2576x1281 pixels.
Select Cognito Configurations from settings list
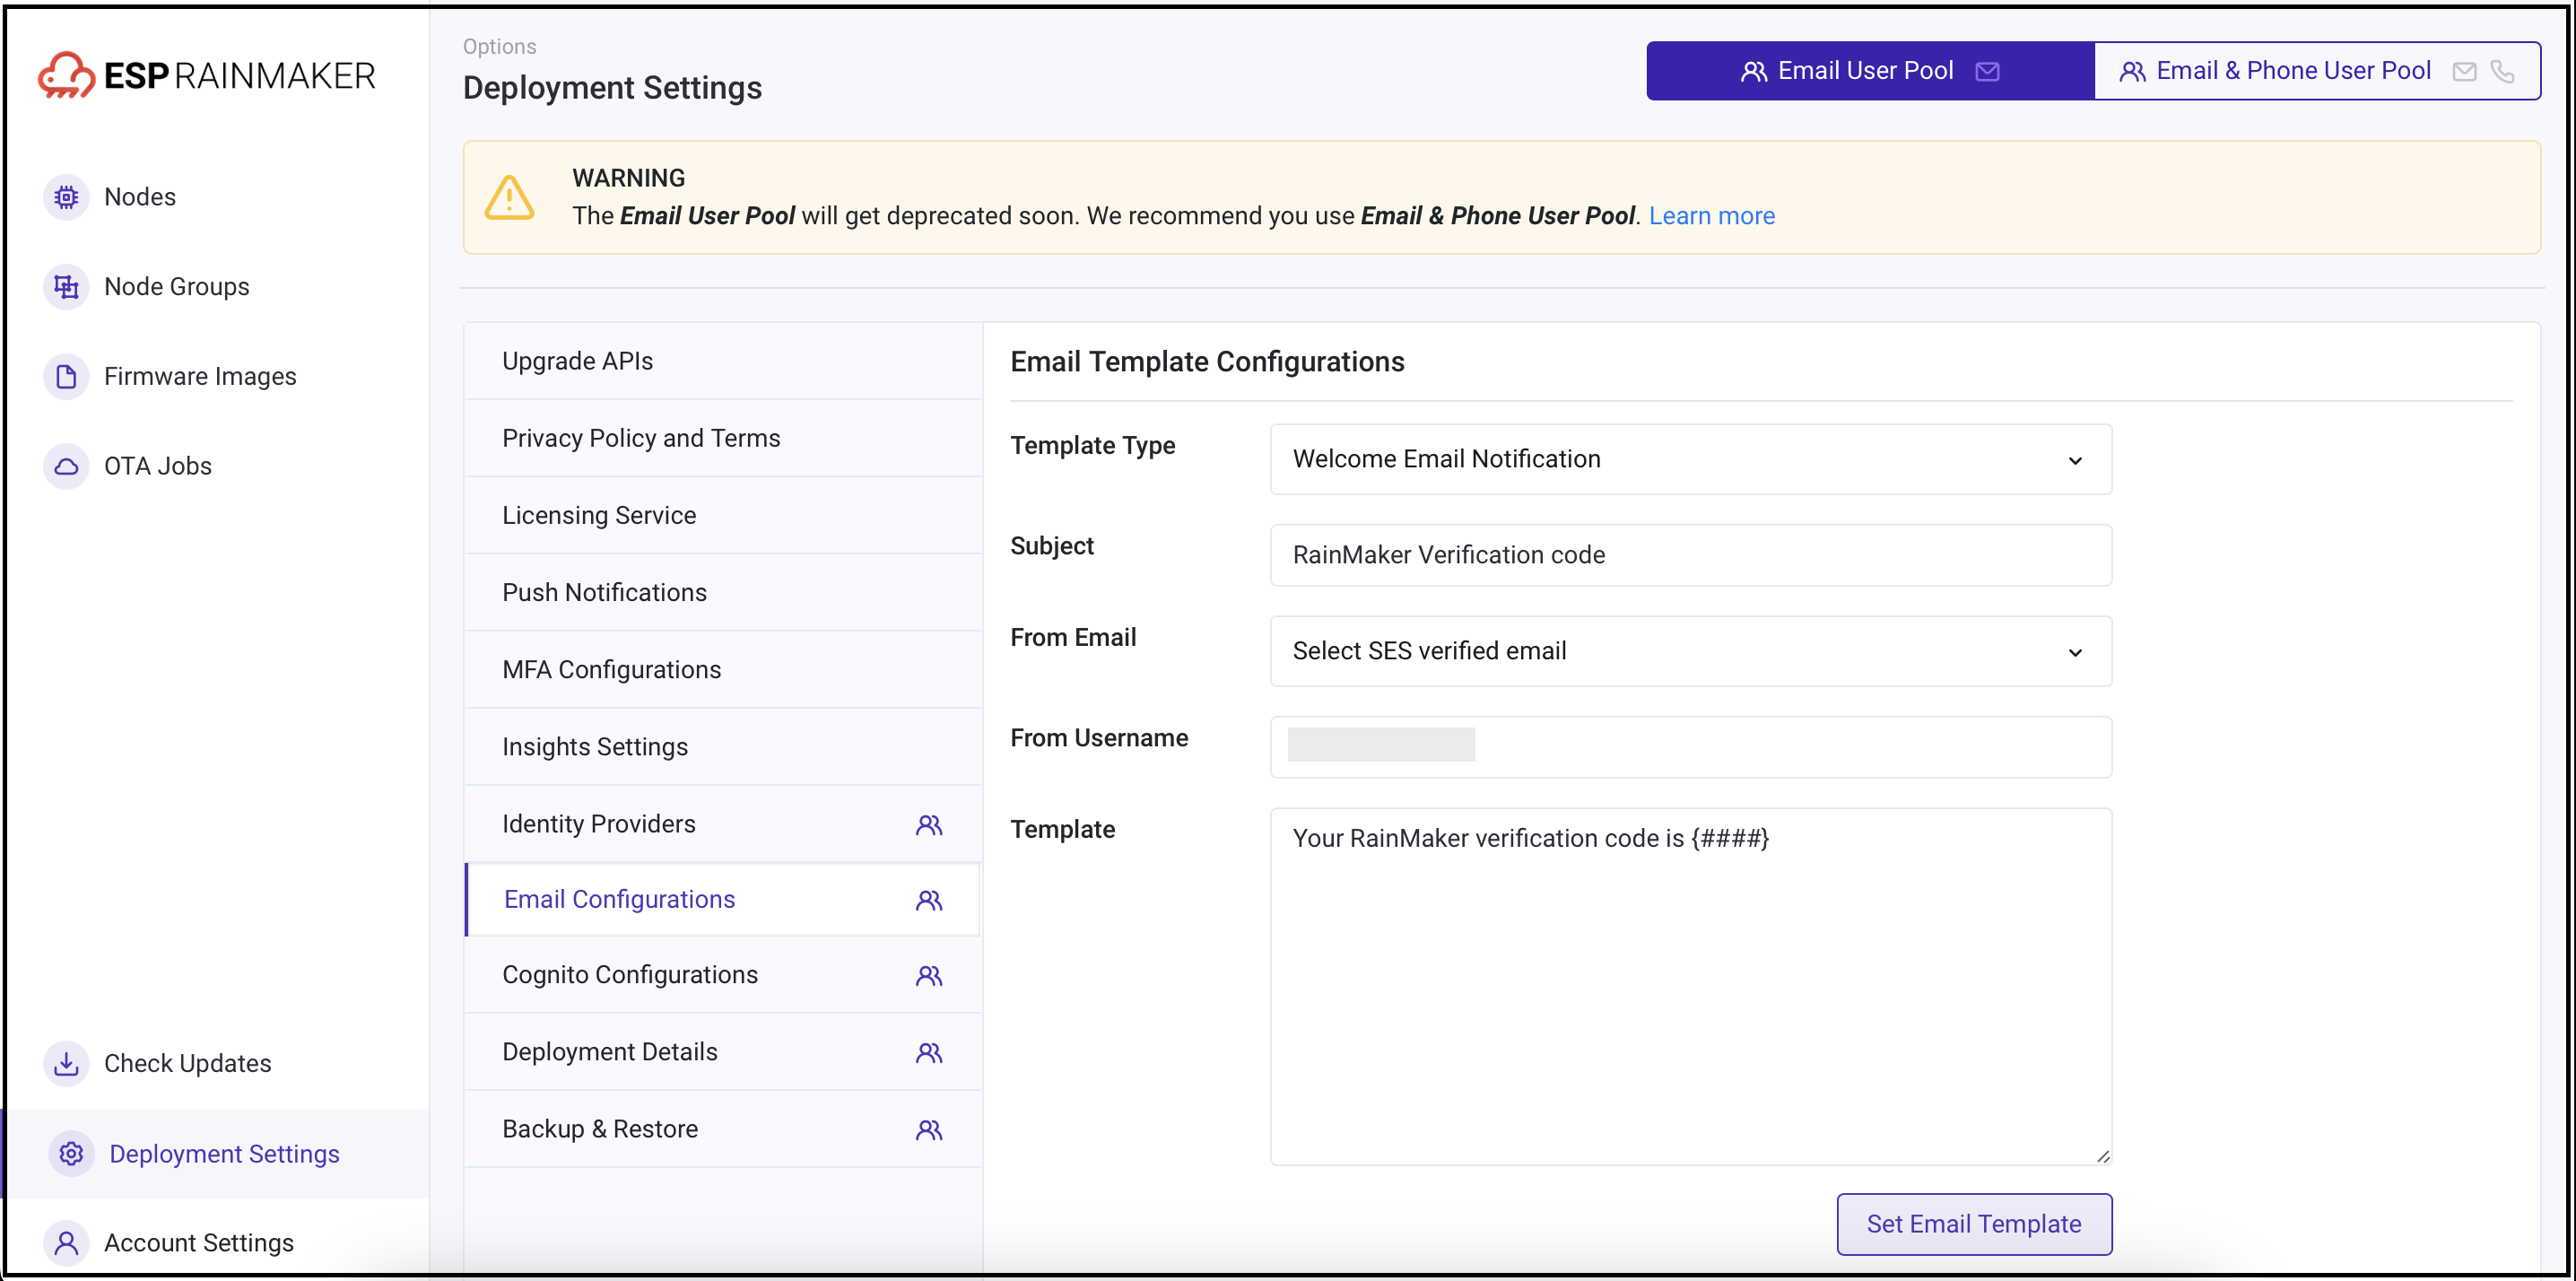(x=630, y=974)
